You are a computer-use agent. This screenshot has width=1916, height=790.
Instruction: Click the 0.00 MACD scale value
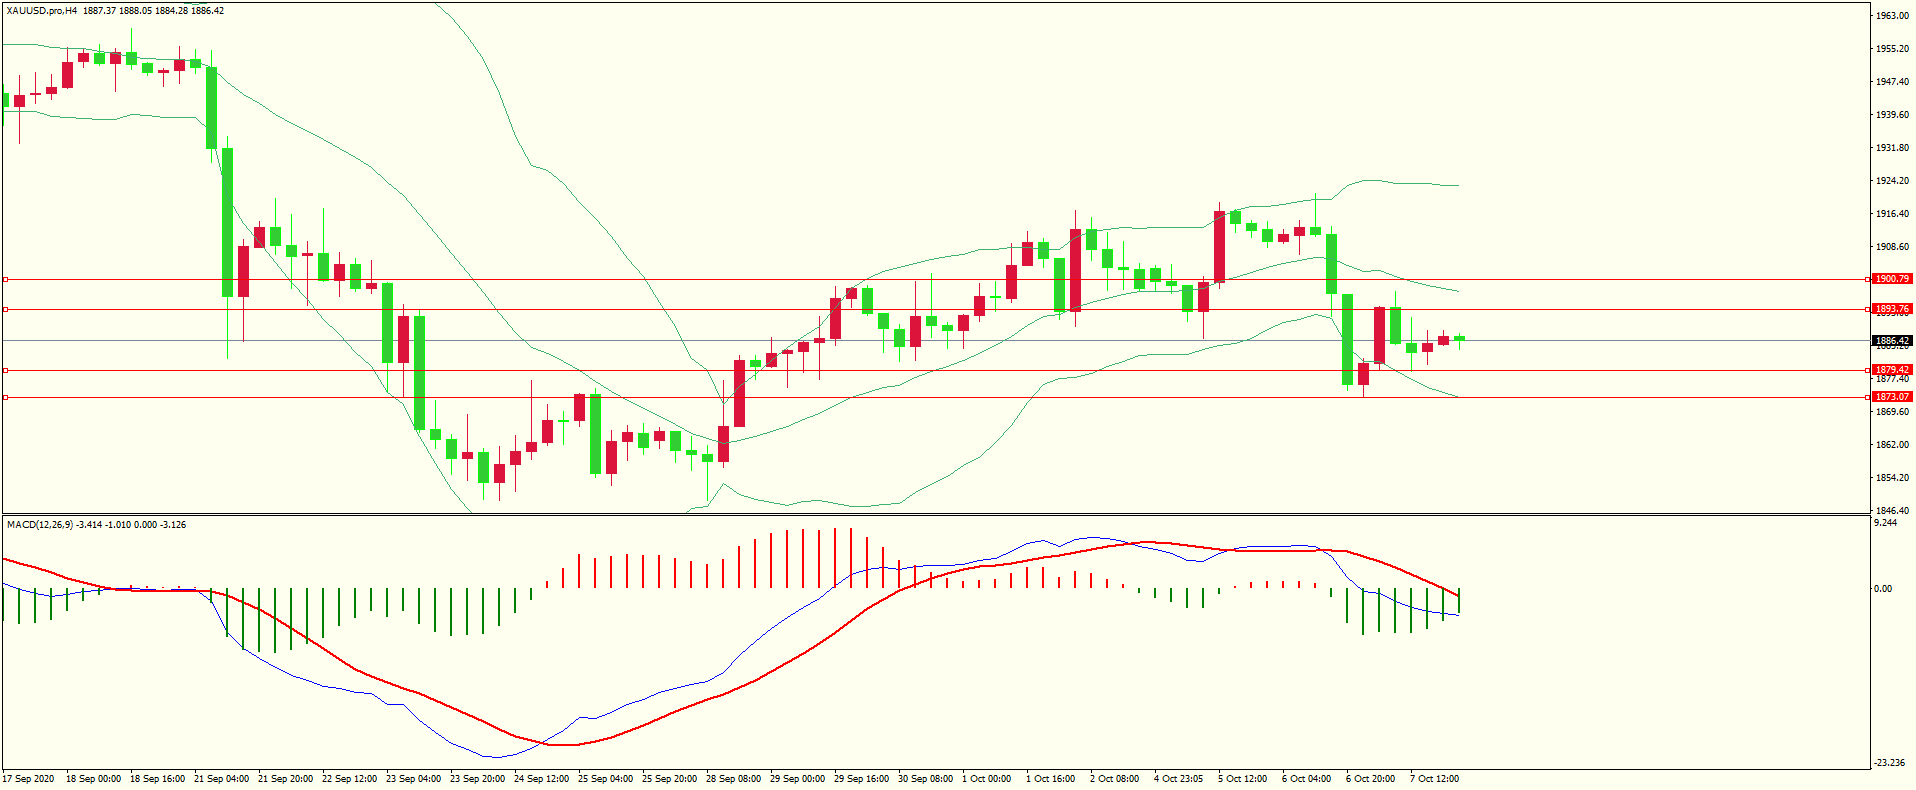point(1883,589)
